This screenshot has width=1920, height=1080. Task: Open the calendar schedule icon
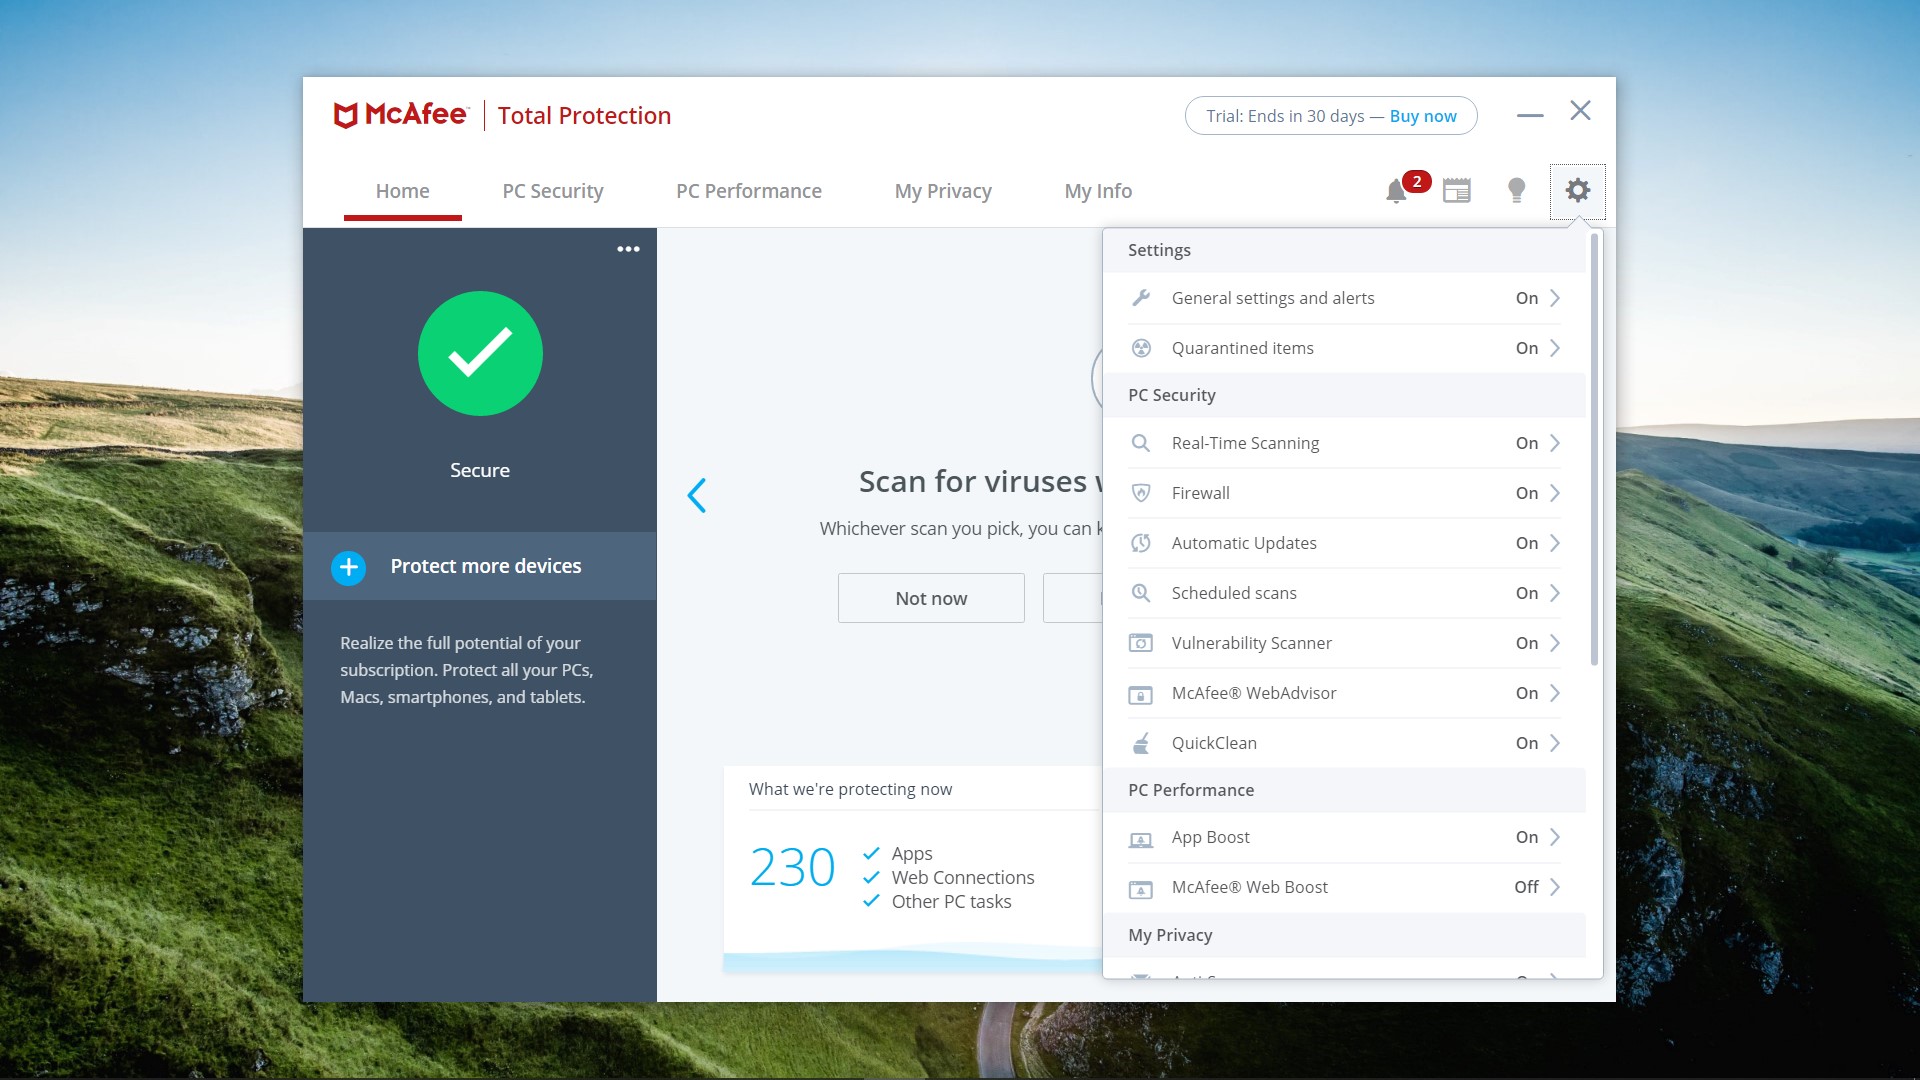coord(1457,190)
